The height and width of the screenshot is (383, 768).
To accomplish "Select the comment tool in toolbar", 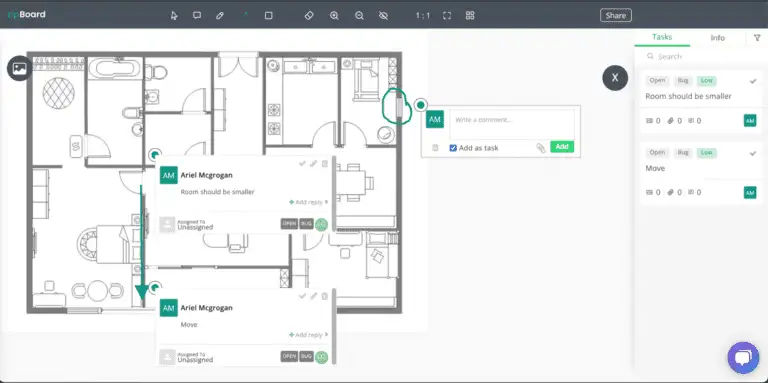I will pyautogui.click(x=197, y=16).
